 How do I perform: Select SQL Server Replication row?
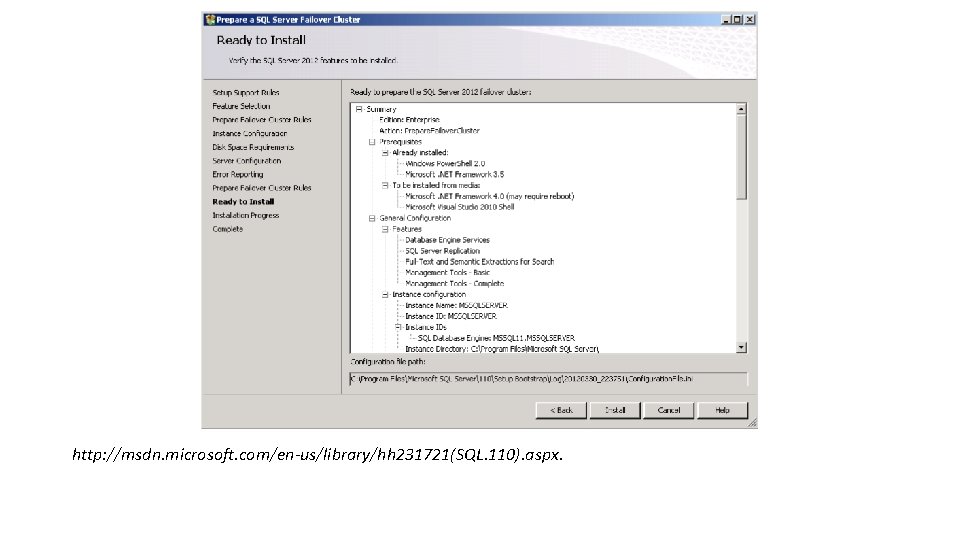442,251
